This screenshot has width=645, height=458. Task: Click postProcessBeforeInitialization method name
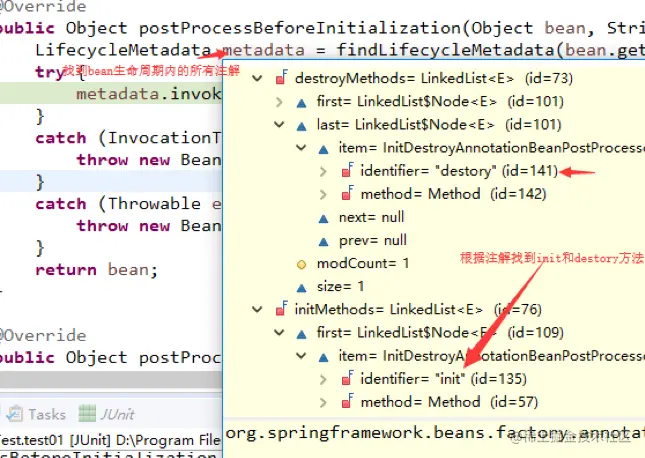299,28
